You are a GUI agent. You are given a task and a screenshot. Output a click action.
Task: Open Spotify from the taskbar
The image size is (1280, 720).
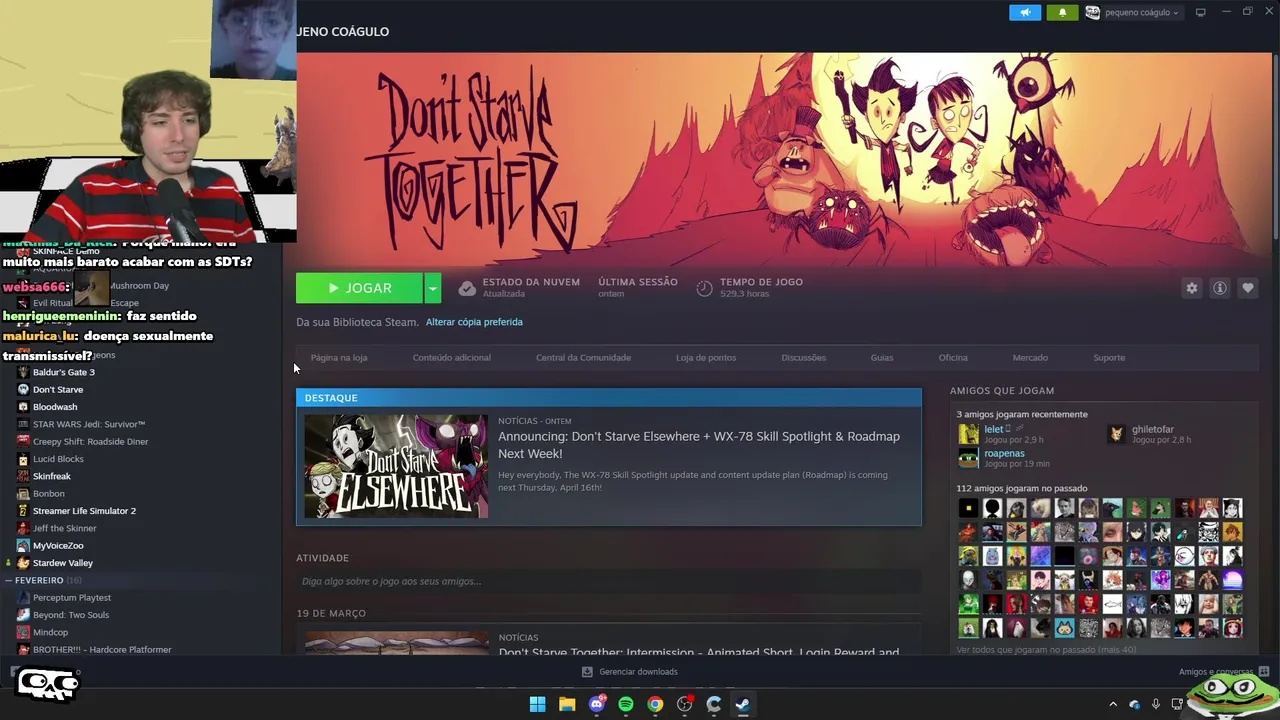tap(626, 704)
